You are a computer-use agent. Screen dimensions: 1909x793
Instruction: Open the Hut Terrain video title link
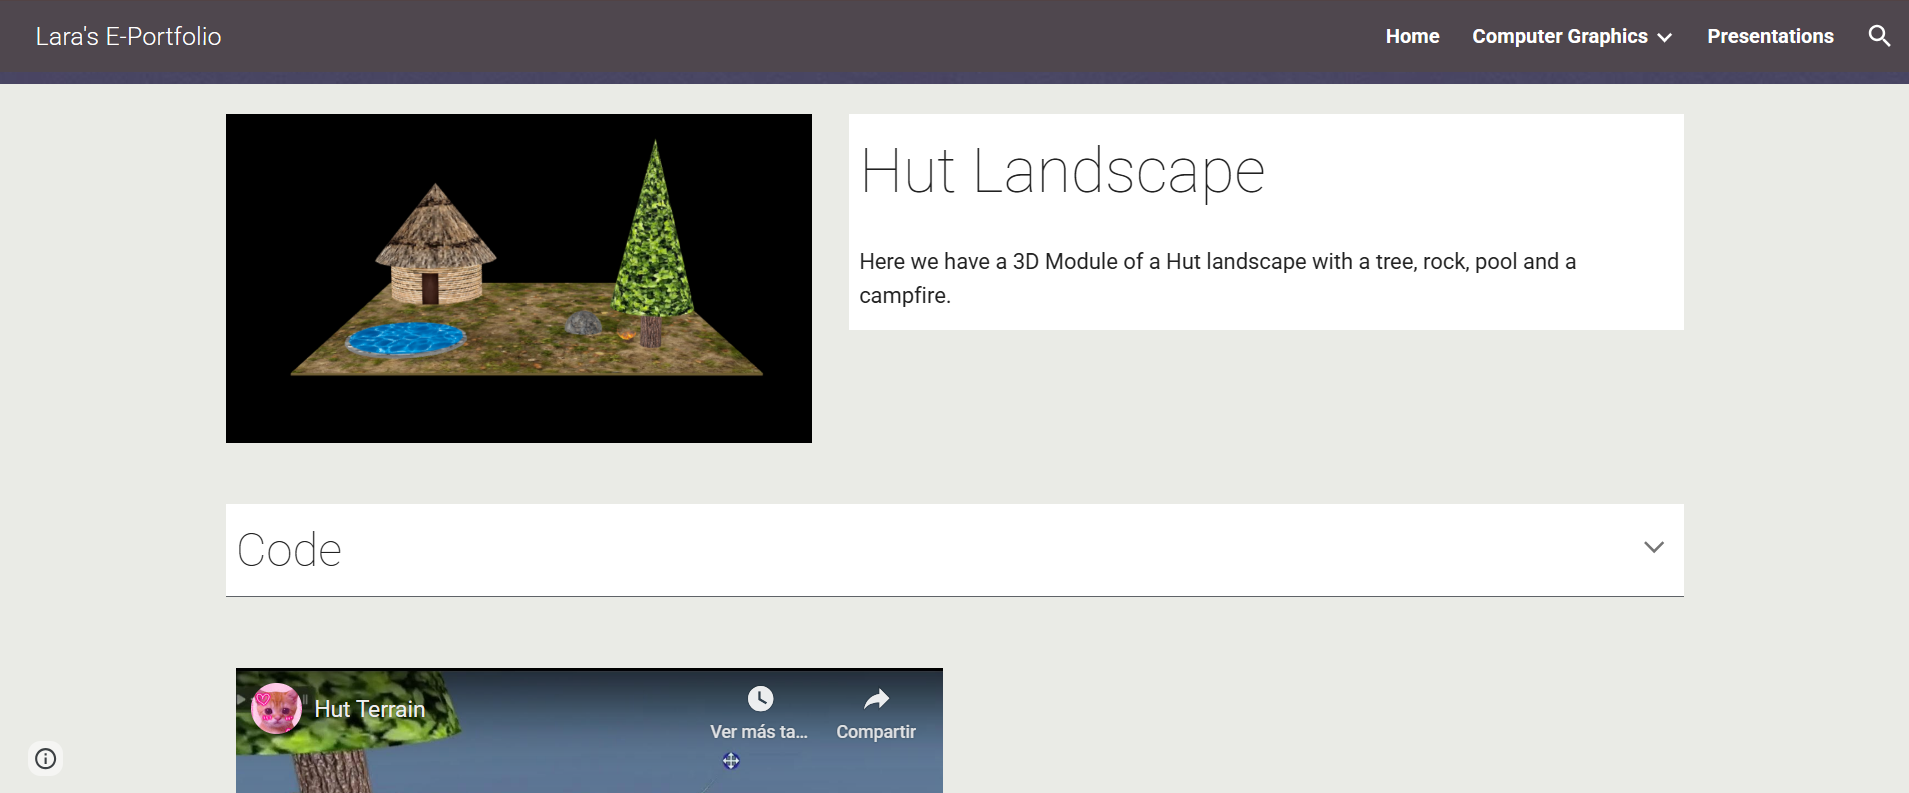point(370,709)
